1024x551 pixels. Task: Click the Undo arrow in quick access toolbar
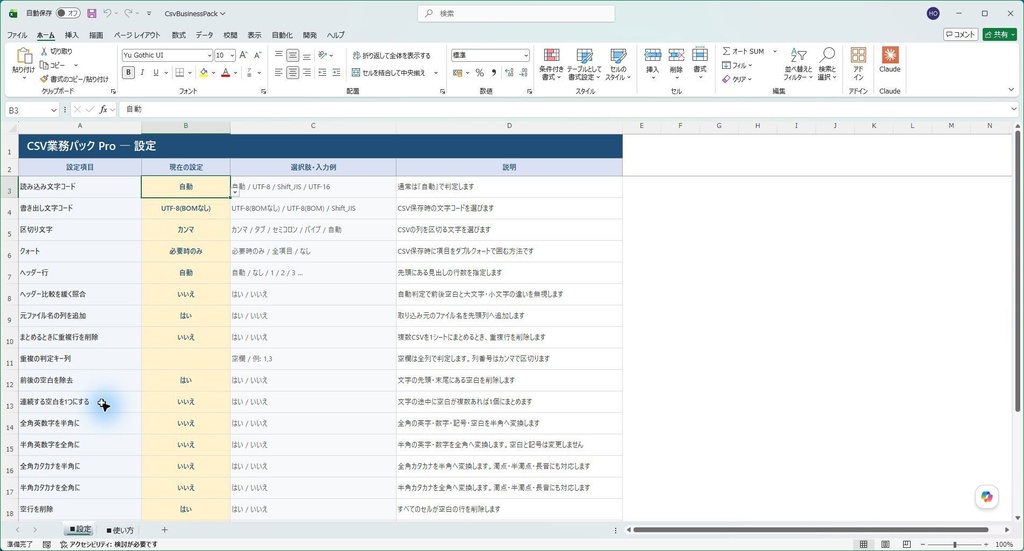(108, 13)
